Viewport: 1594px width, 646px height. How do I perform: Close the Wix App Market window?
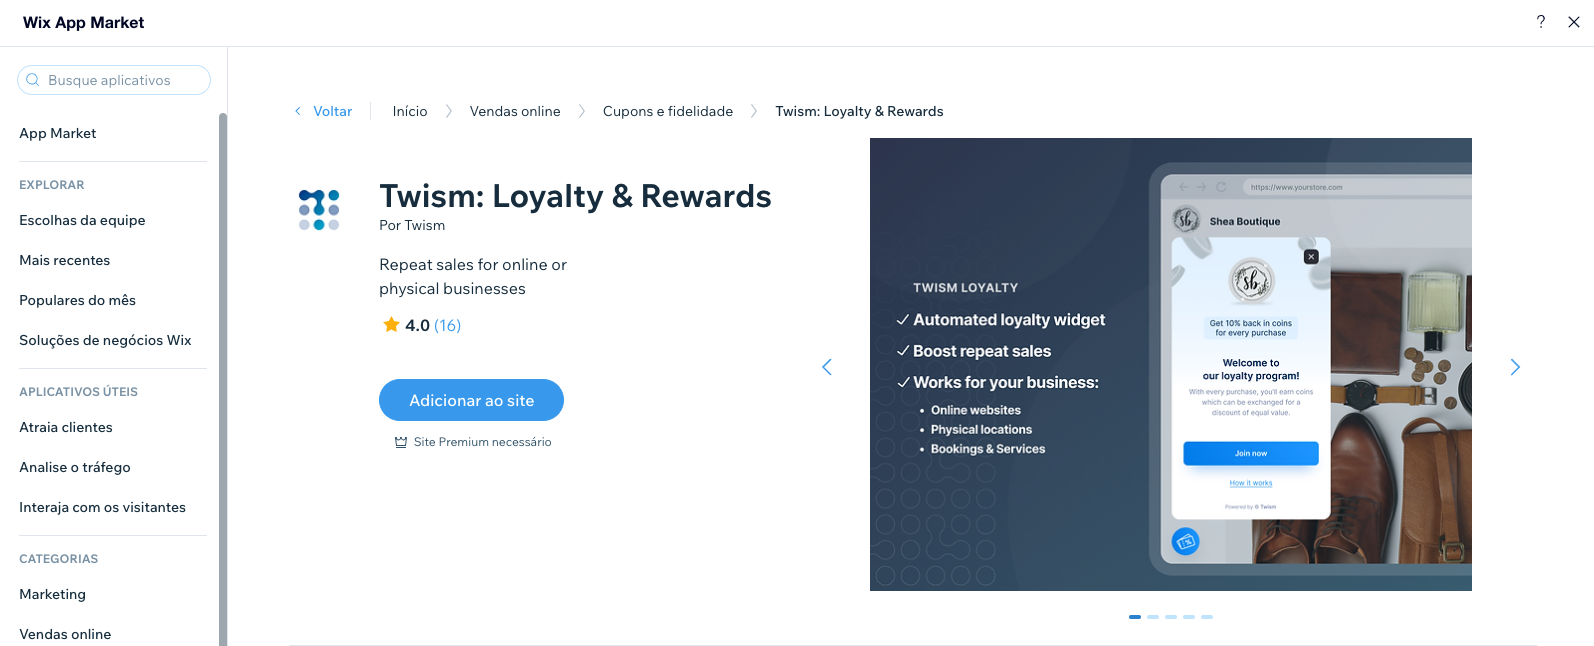(1574, 22)
